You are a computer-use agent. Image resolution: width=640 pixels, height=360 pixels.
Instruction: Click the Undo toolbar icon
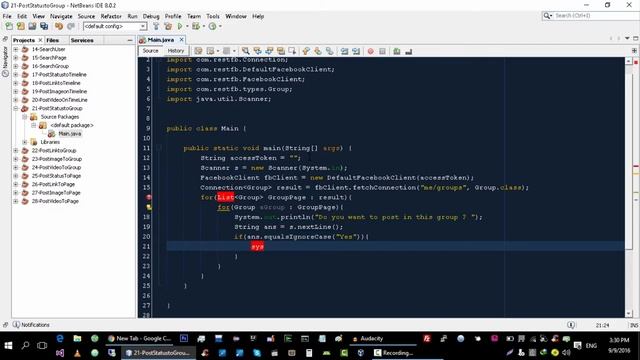pyautogui.click(x=59, y=26)
